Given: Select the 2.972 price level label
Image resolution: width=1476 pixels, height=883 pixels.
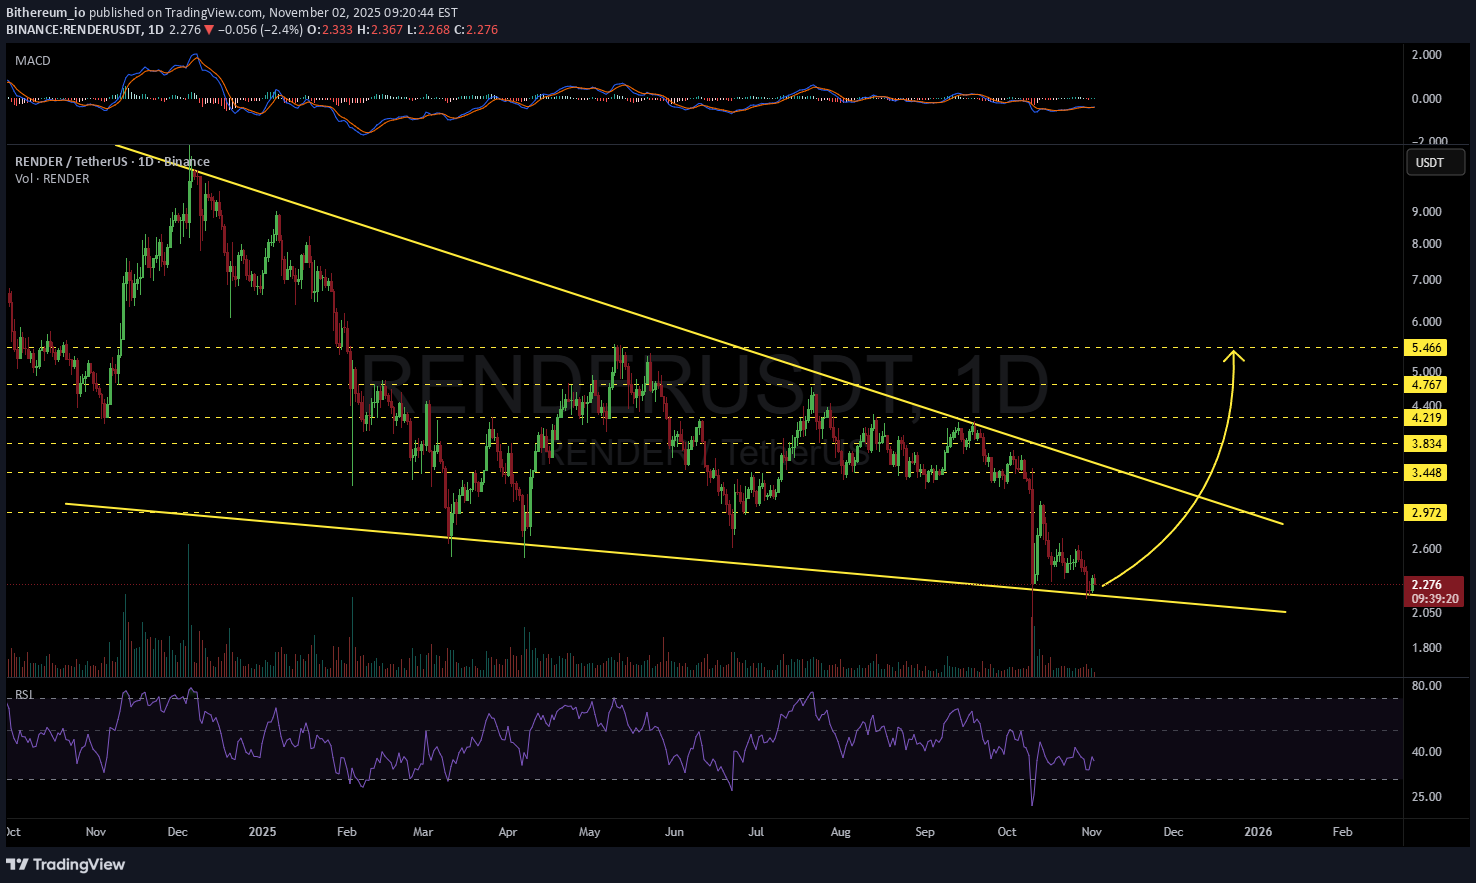Looking at the screenshot, I should pos(1426,512).
